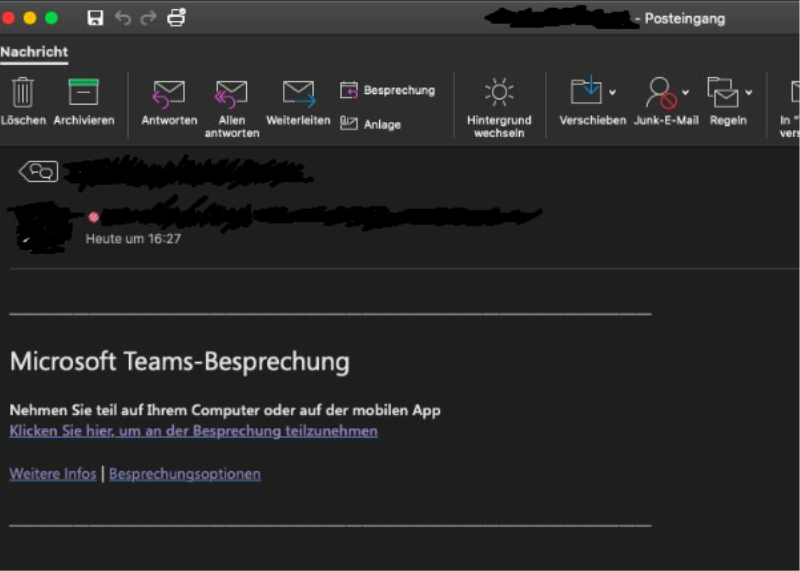Click the Posteingang window title text

click(x=685, y=19)
